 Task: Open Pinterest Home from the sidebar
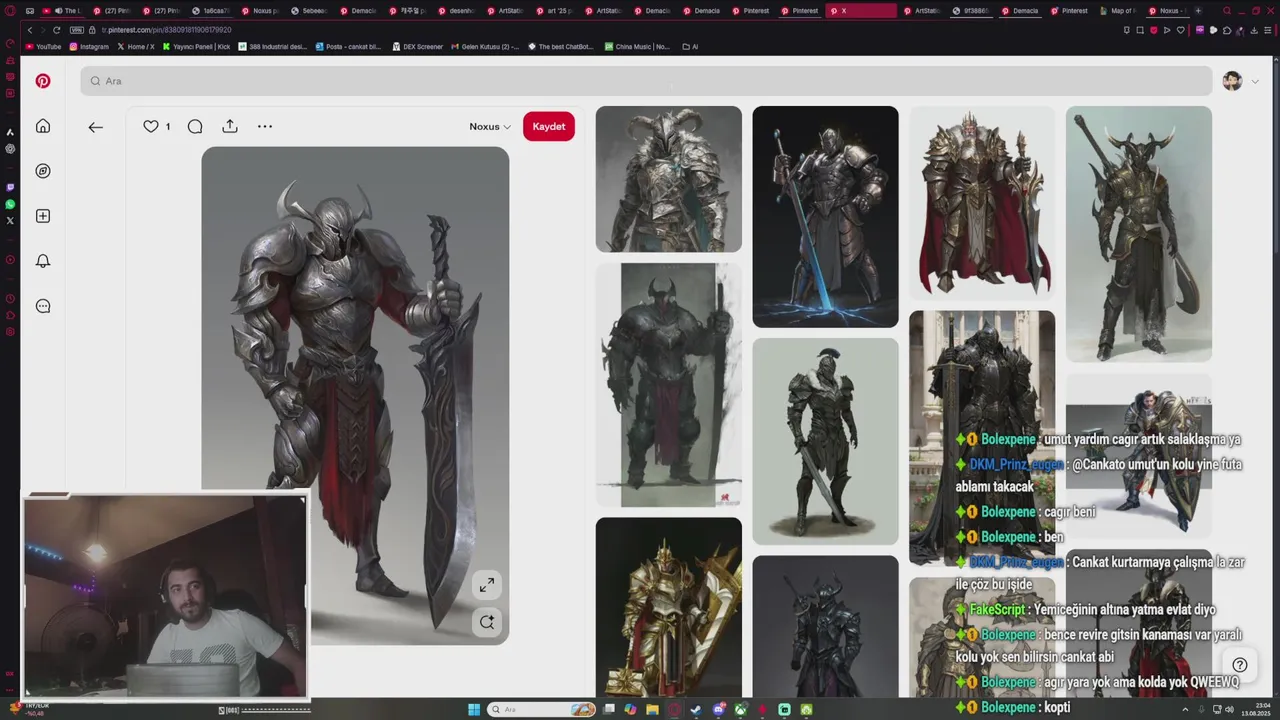click(x=43, y=126)
